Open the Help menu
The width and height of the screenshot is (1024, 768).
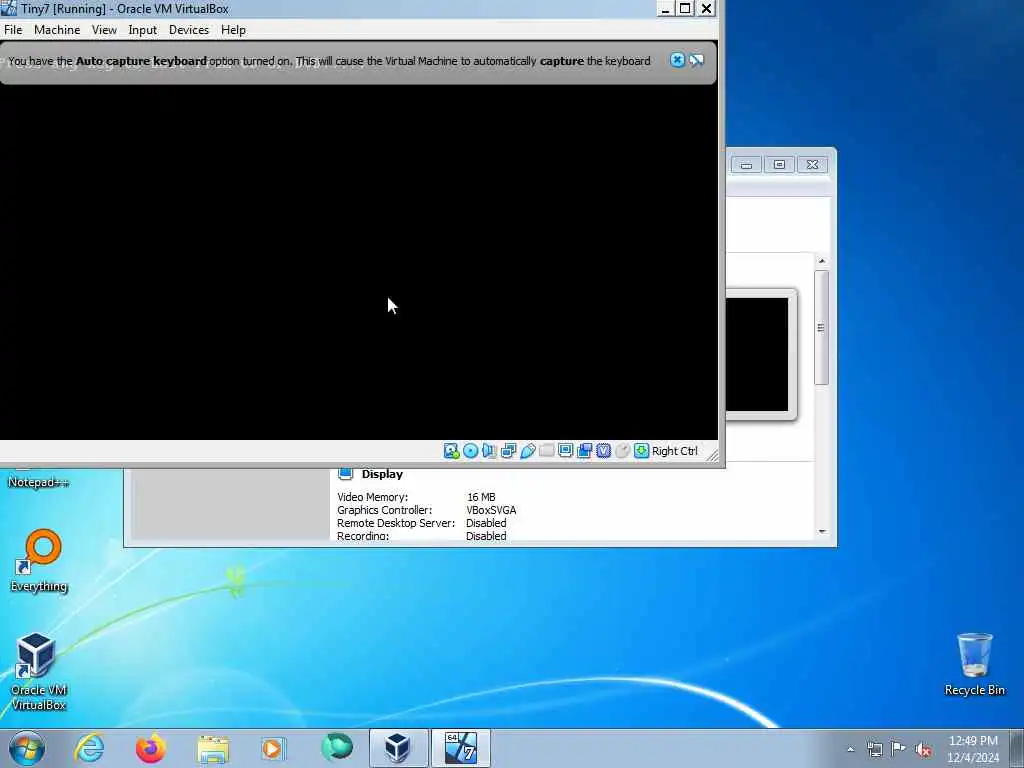(233, 30)
